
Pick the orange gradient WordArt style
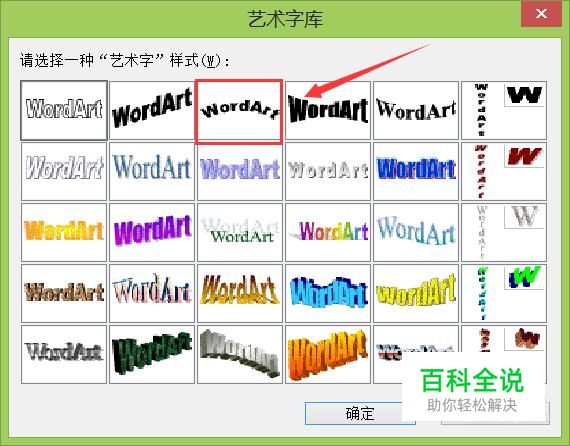click(64, 233)
